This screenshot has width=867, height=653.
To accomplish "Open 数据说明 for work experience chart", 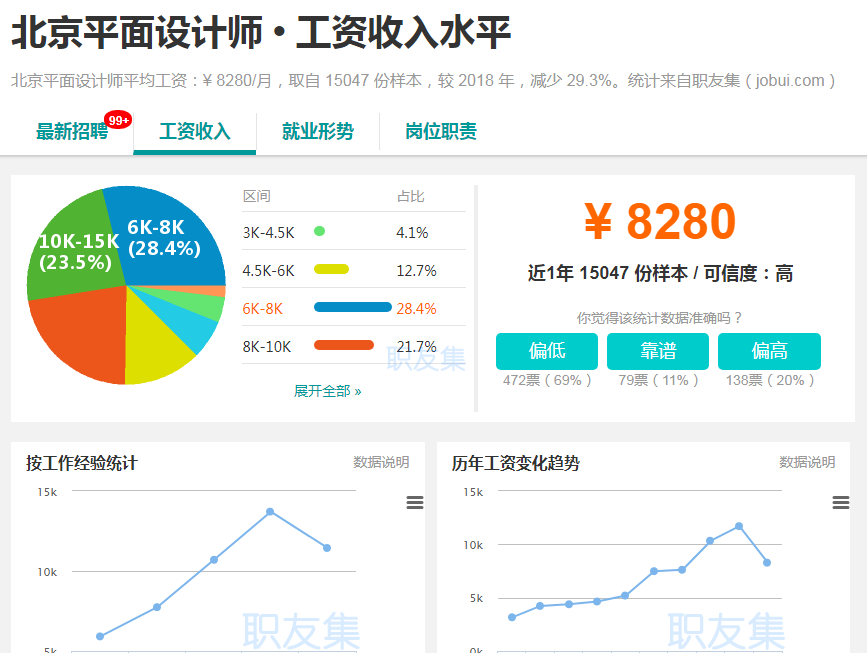I will click(381, 462).
